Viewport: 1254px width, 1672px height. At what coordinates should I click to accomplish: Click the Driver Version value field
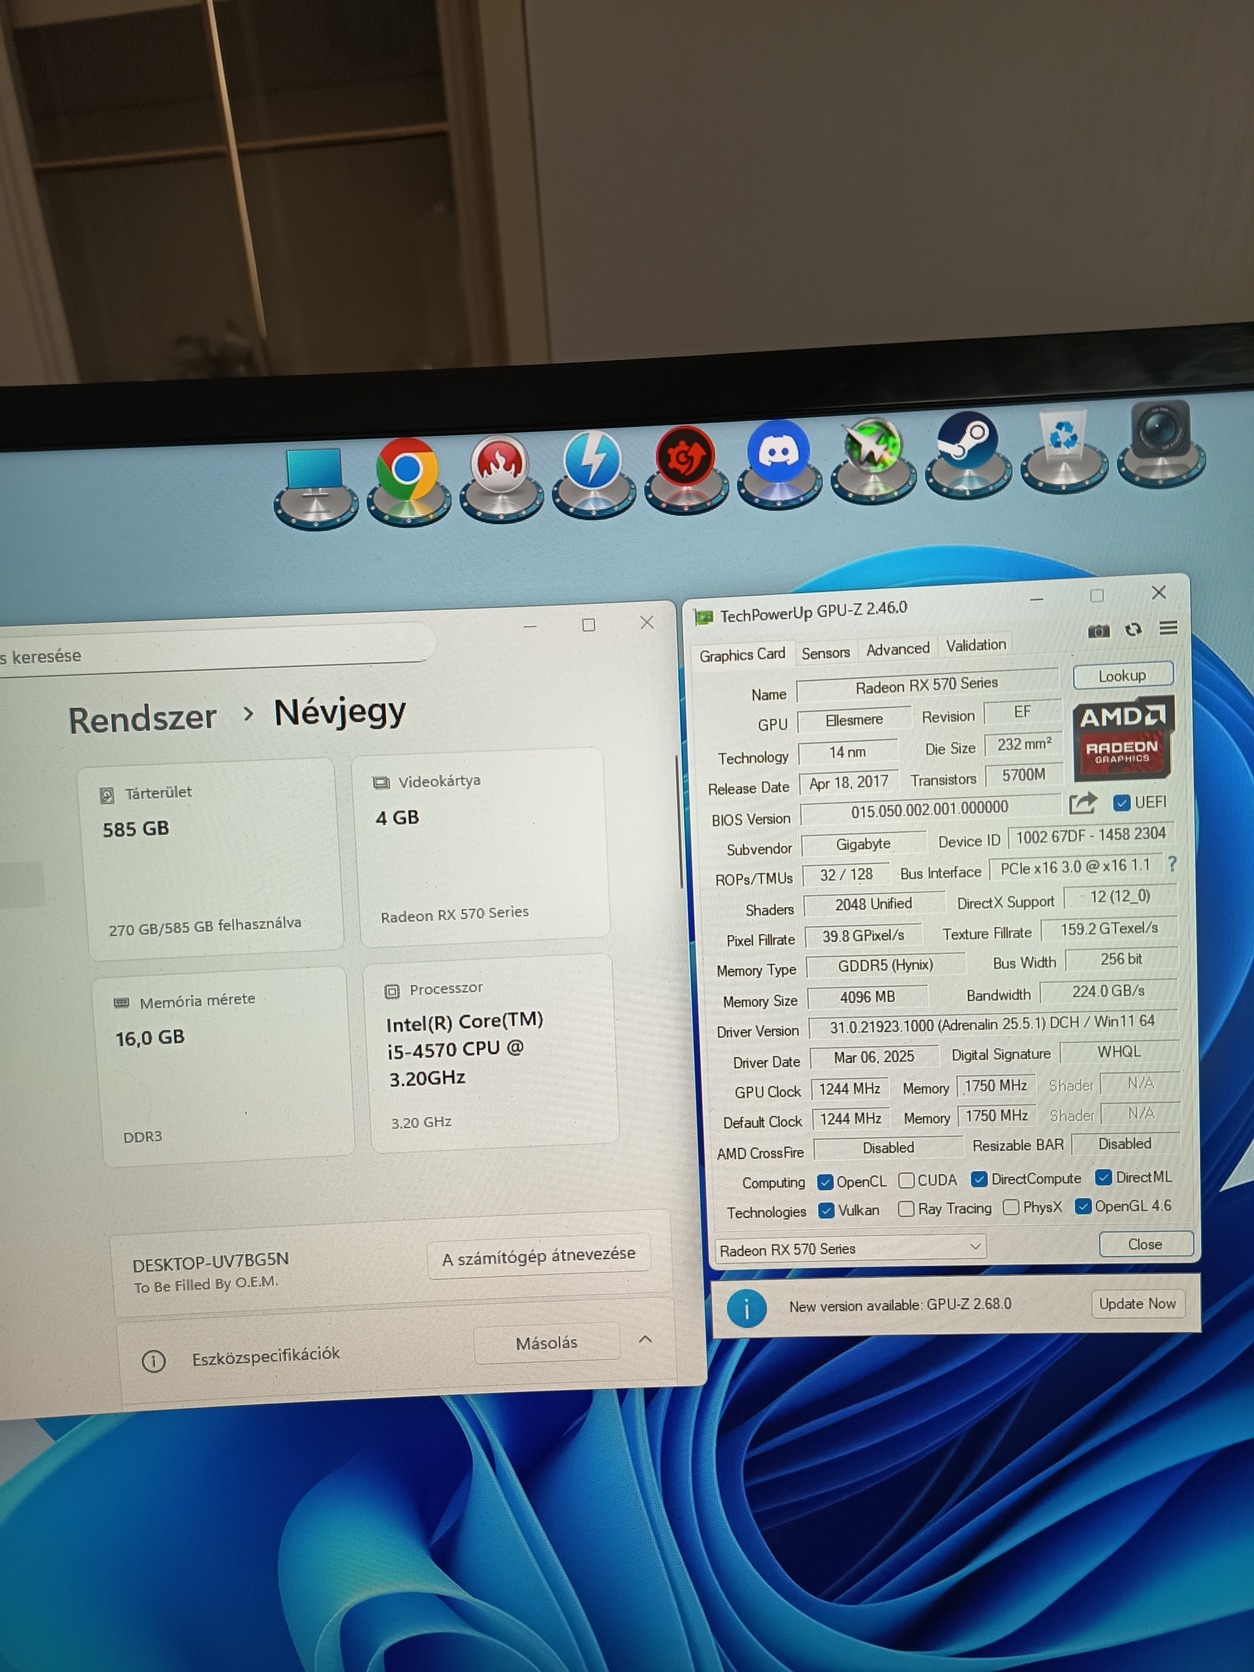992,1024
